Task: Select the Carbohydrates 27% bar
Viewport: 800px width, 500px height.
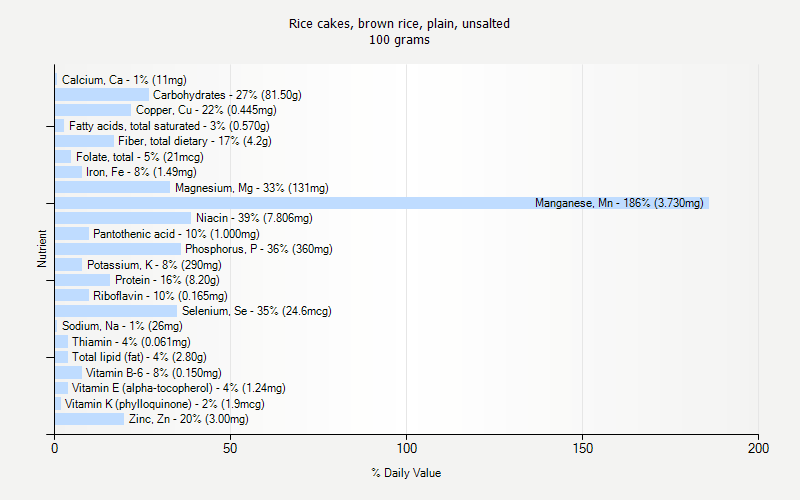Action: pos(102,95)
